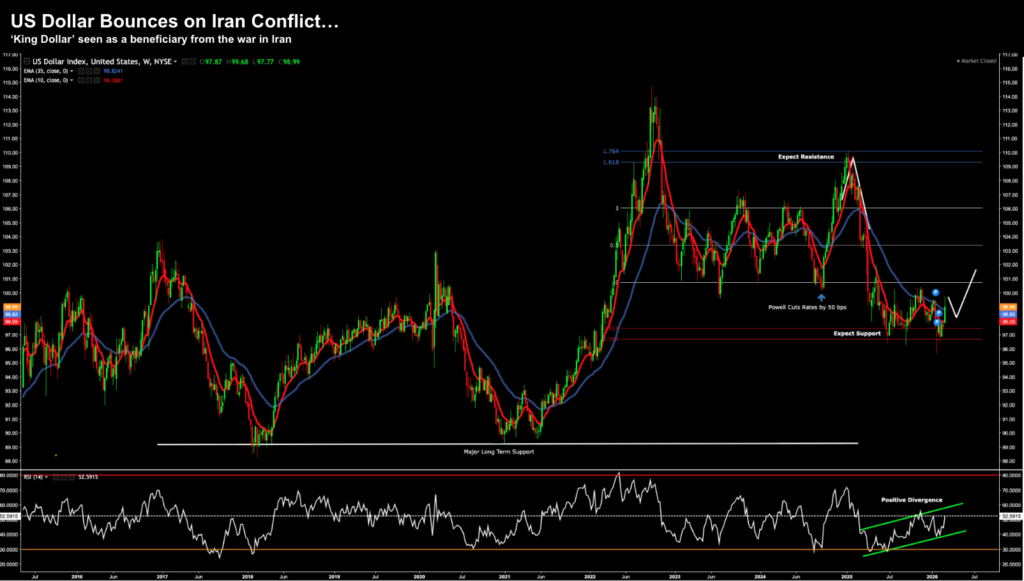The image size is (1024, 581).
Task: Click the Positive Divergence annotation in the RSI pane
Action: click(x=910, y=498)
